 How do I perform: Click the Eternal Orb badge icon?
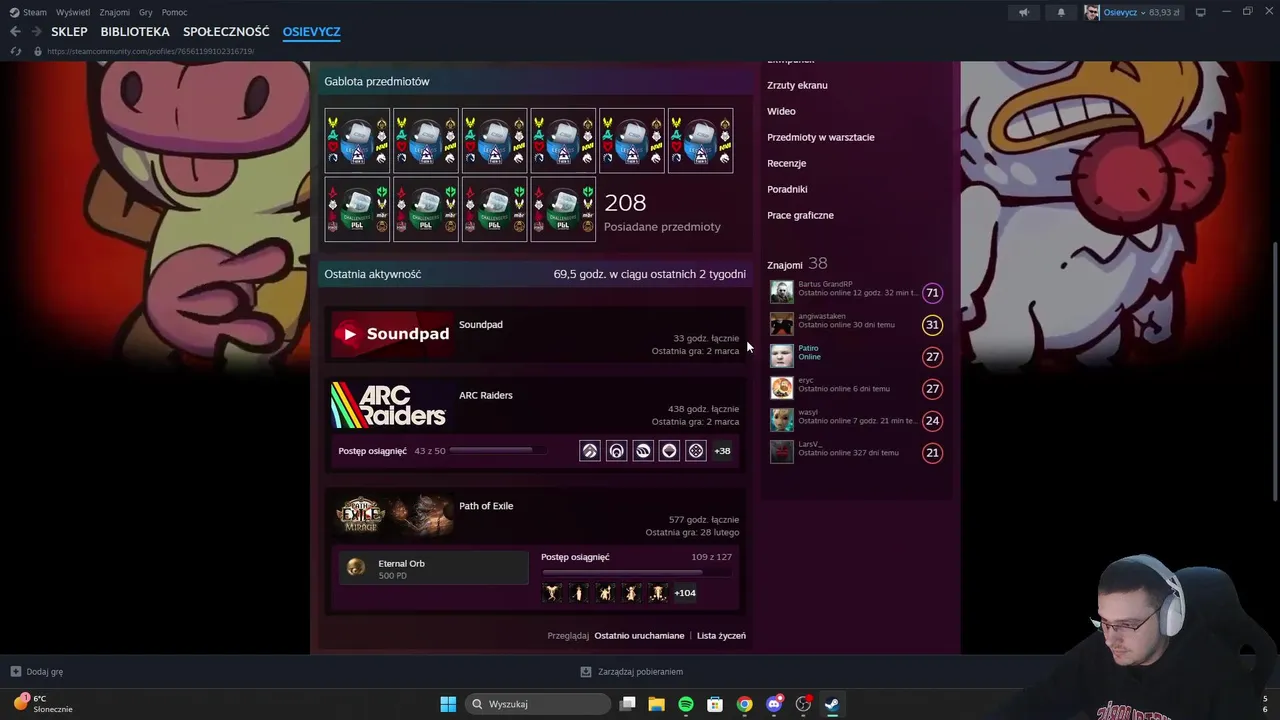click(x=356, y=568)
